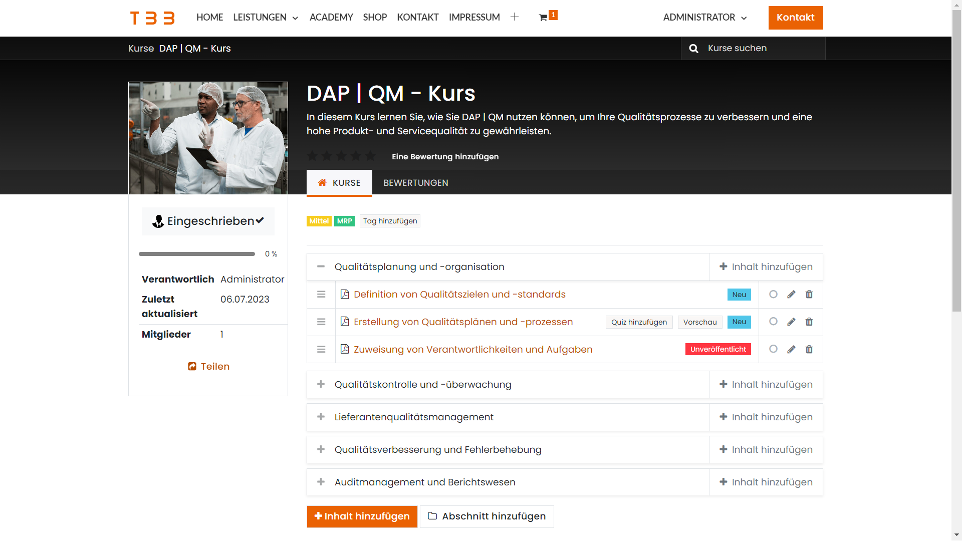Click 'Tag hinzufügen' button
Viewport: 962px width, 541px height.
pos(390,221)
